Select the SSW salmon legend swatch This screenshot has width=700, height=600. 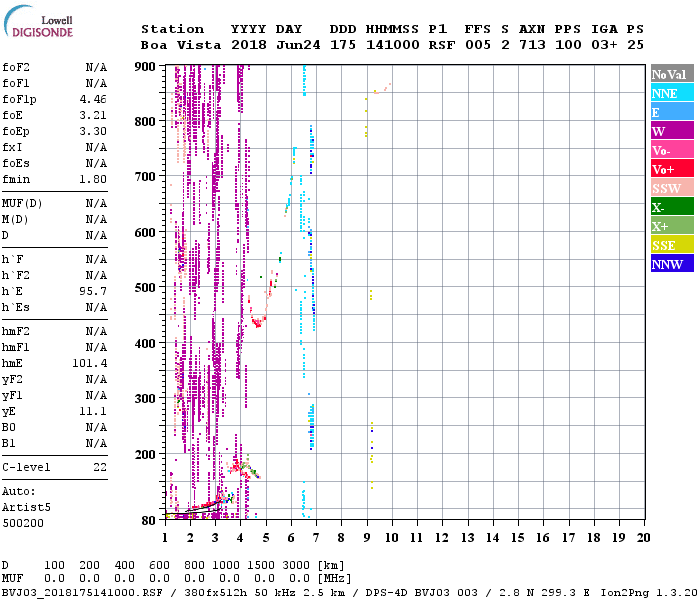672,188
